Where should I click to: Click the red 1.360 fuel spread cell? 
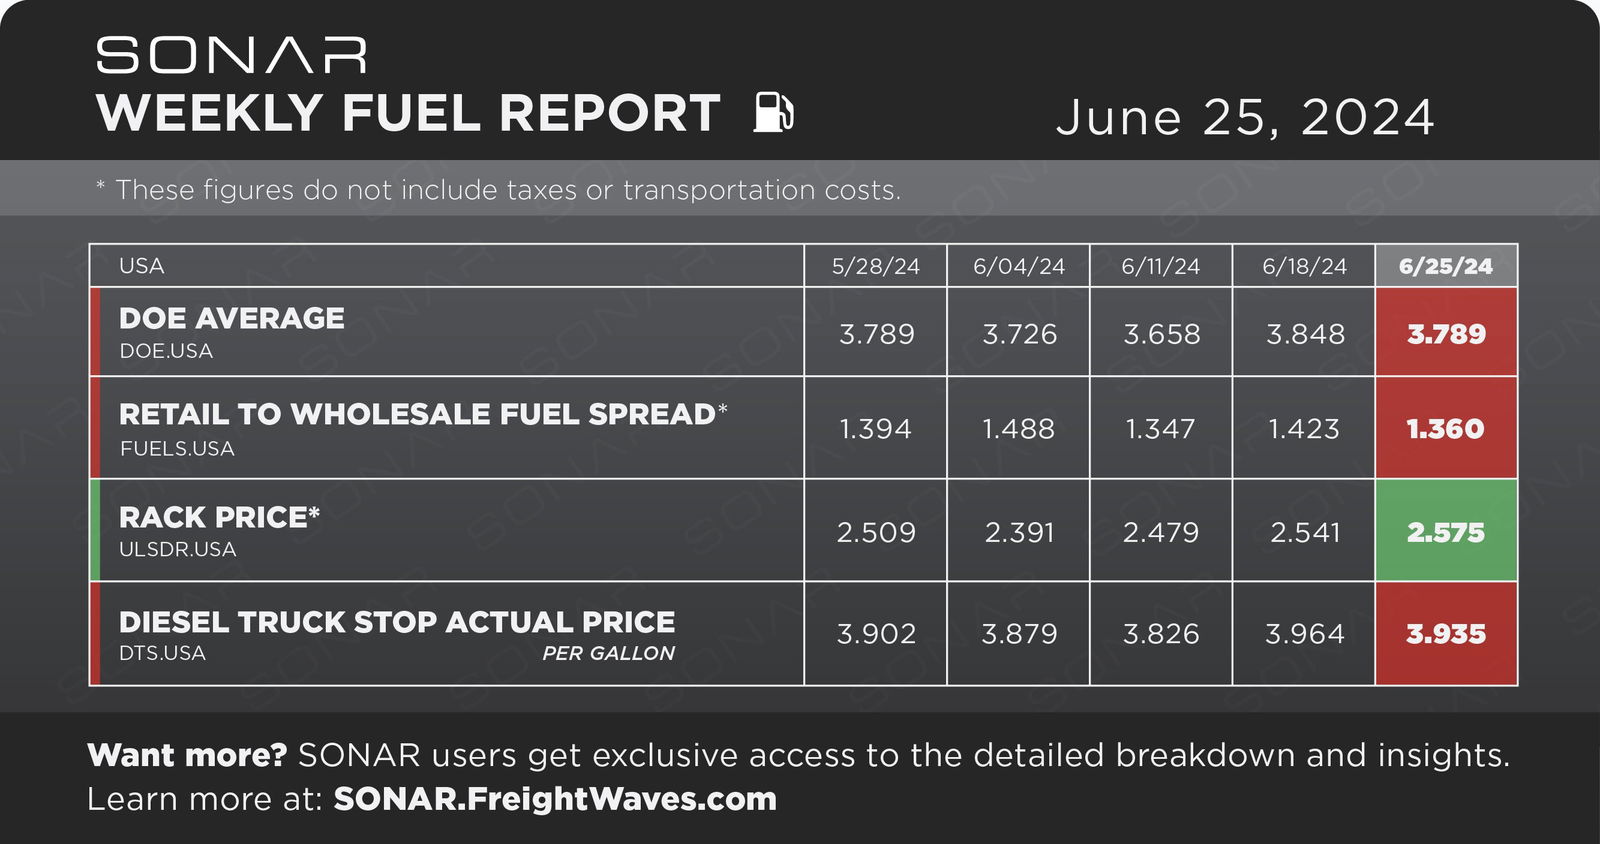1446,428
